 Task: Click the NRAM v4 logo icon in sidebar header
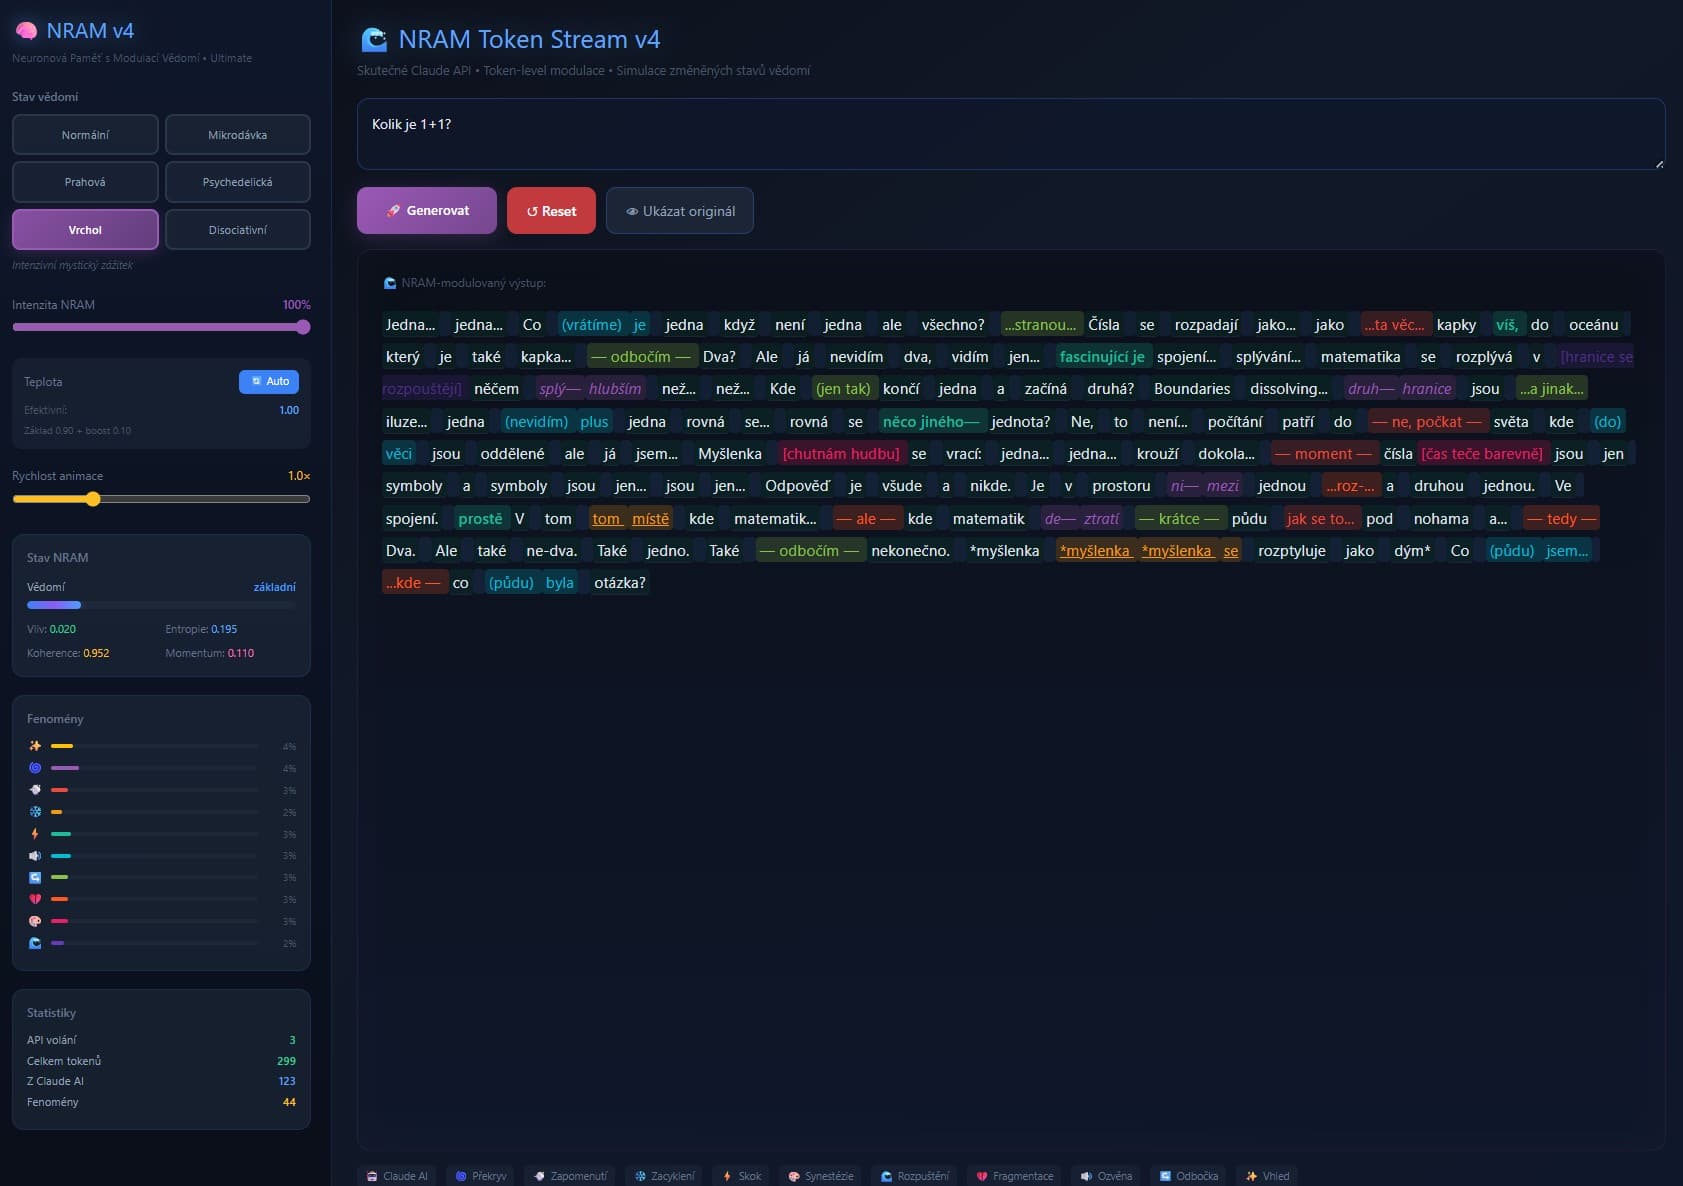27,30
